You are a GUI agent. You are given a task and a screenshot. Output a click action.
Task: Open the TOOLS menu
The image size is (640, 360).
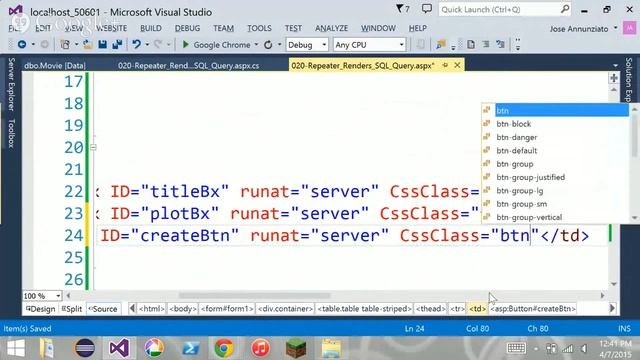pyautogui.click(x=259, y=28)
